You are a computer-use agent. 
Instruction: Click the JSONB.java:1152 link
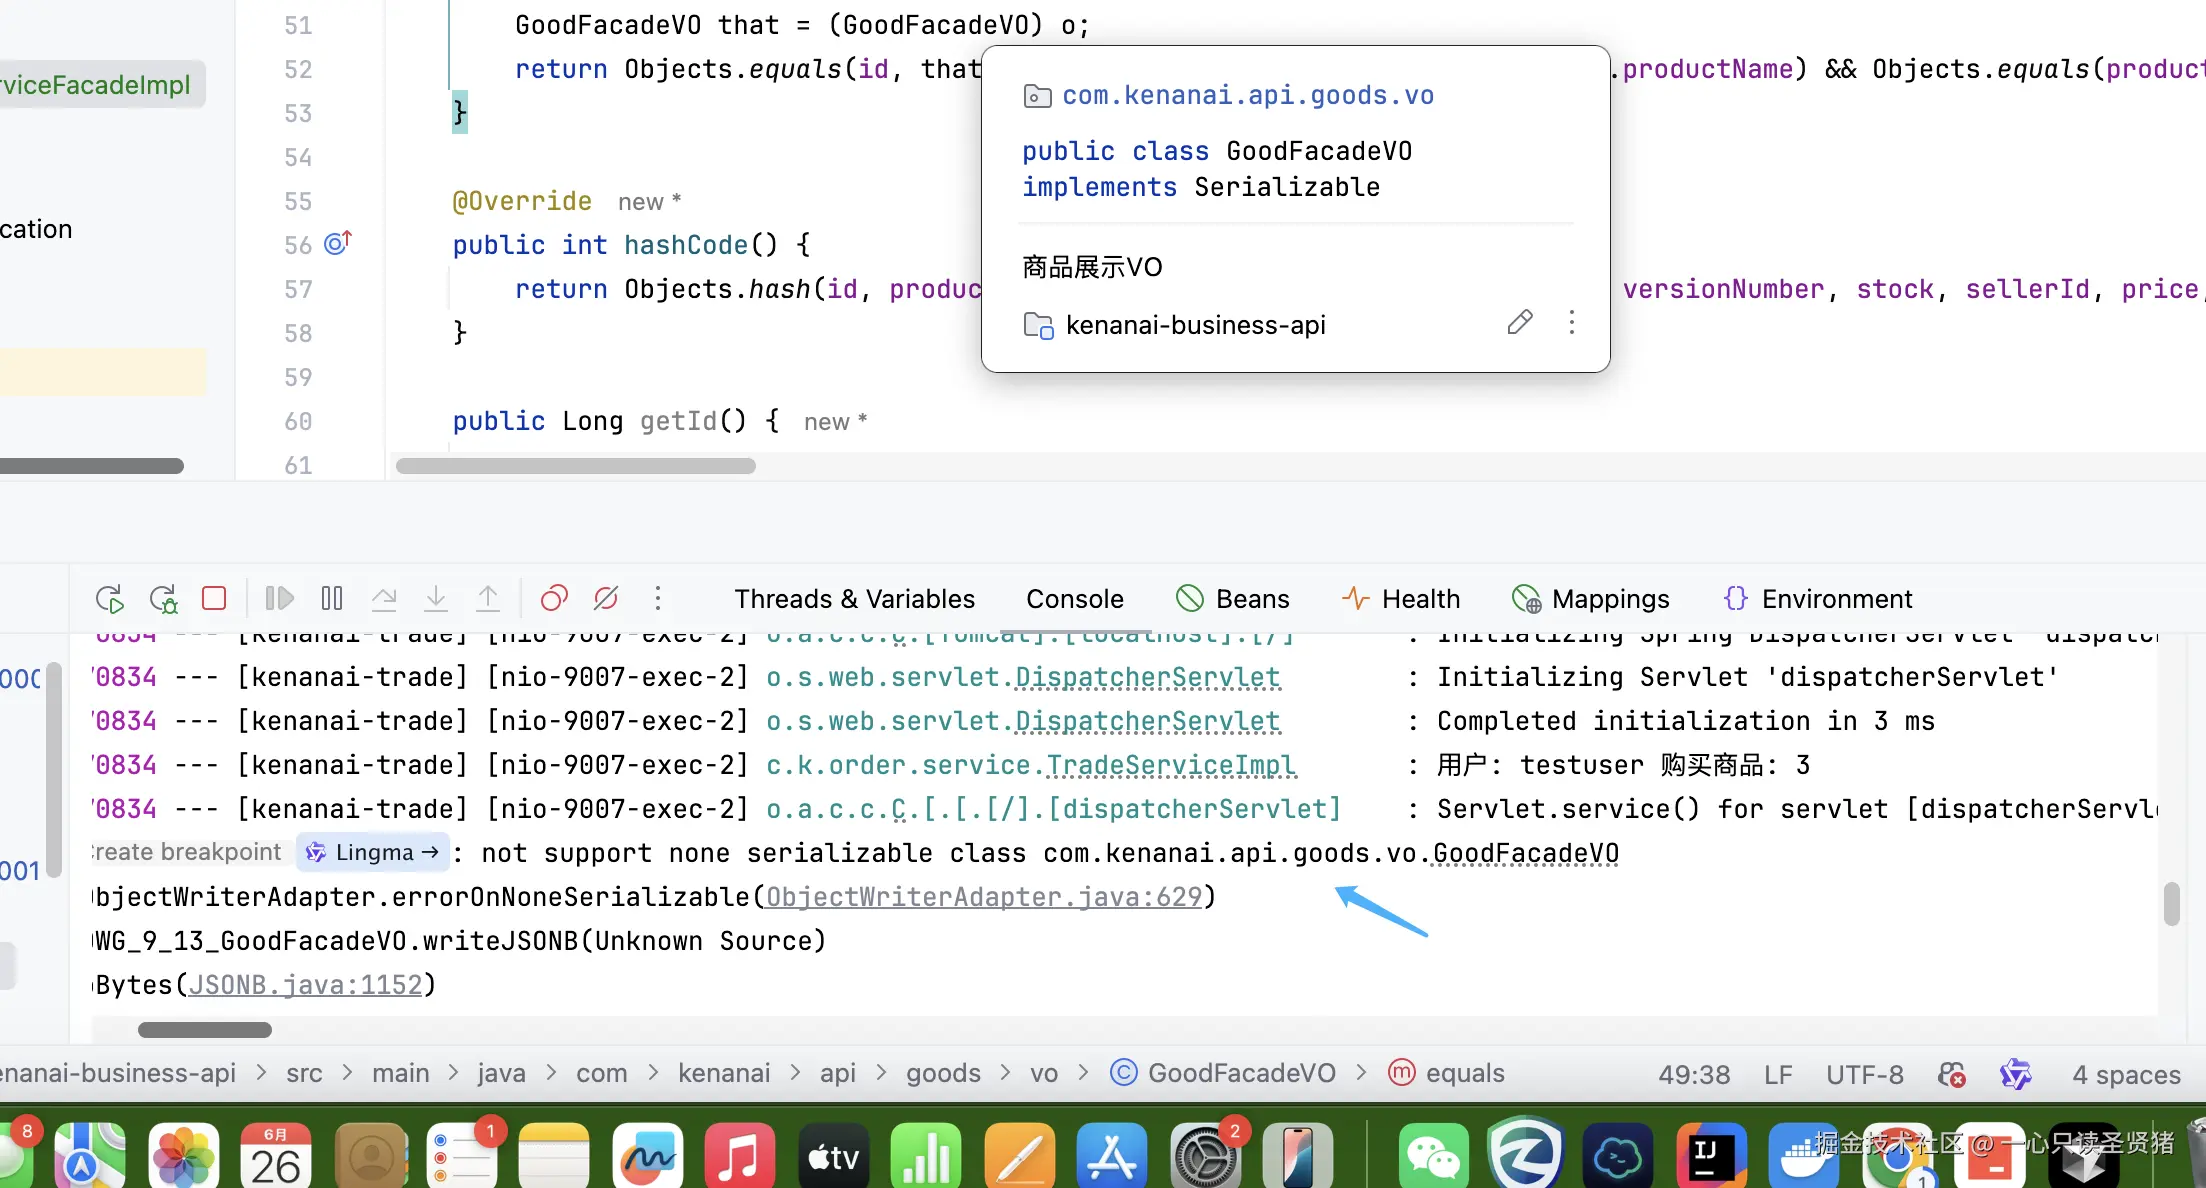[305, 985]
